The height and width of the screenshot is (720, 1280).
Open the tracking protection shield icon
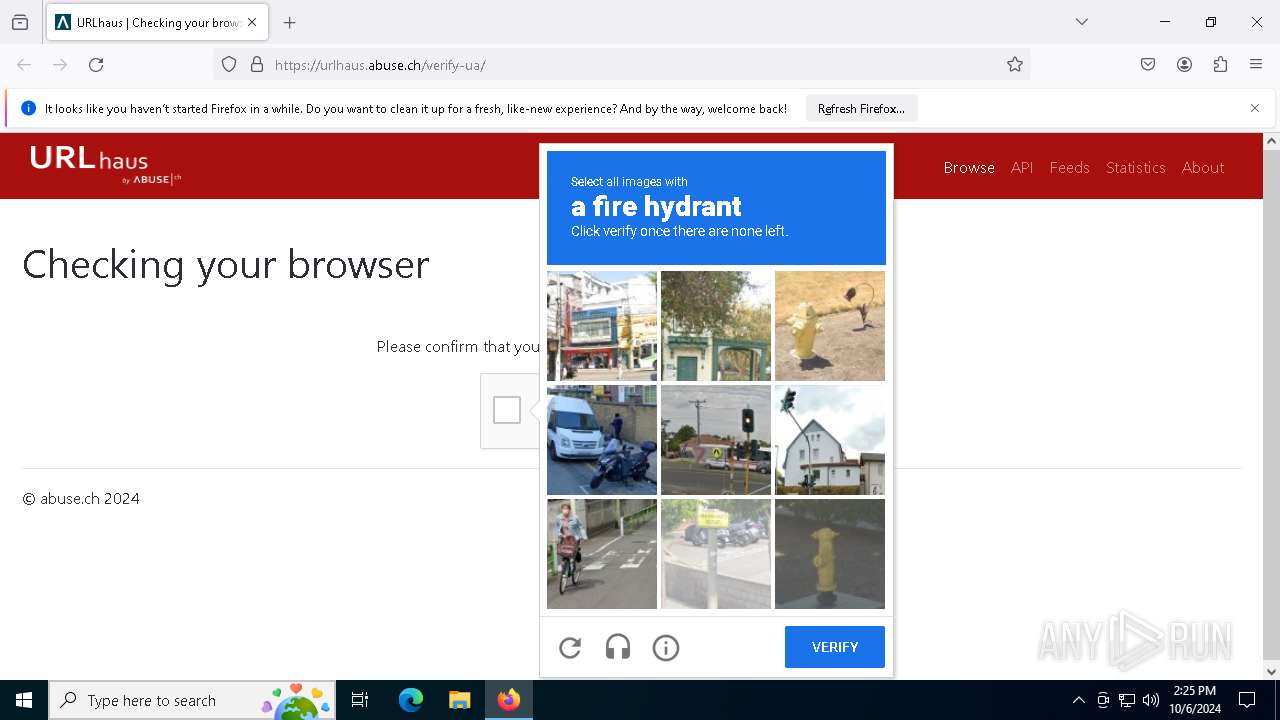(229, 65)
